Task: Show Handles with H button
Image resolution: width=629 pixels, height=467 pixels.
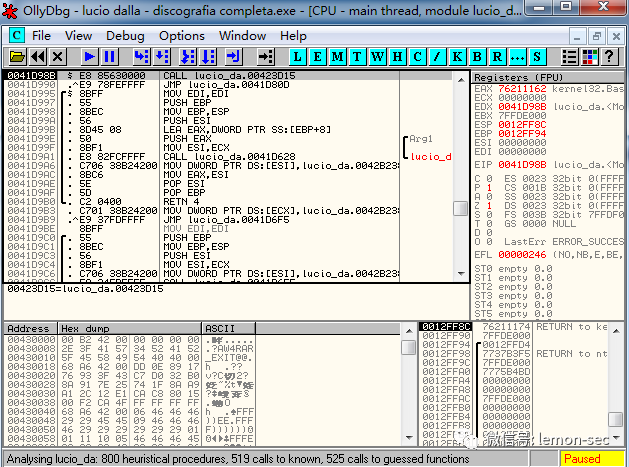Action: (397, 57)
